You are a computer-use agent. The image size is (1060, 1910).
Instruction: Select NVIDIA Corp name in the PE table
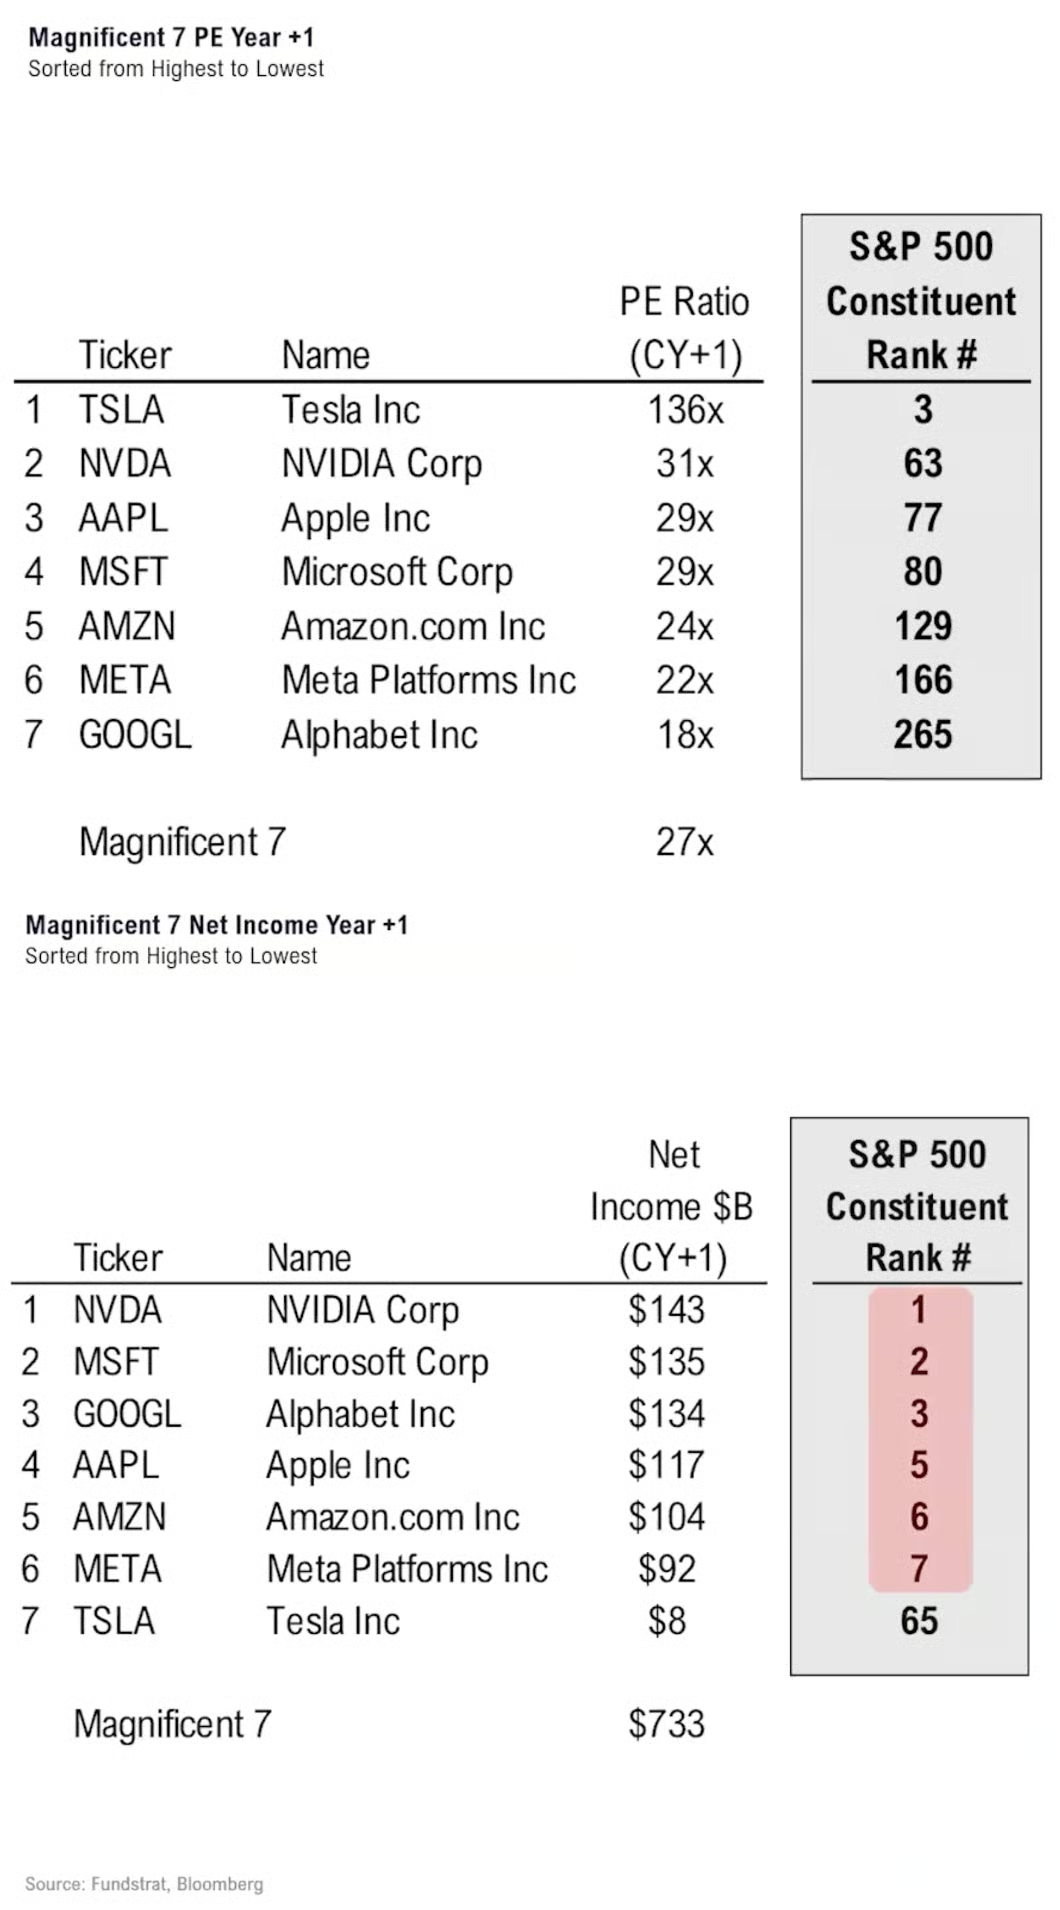(x=381, y=464)
